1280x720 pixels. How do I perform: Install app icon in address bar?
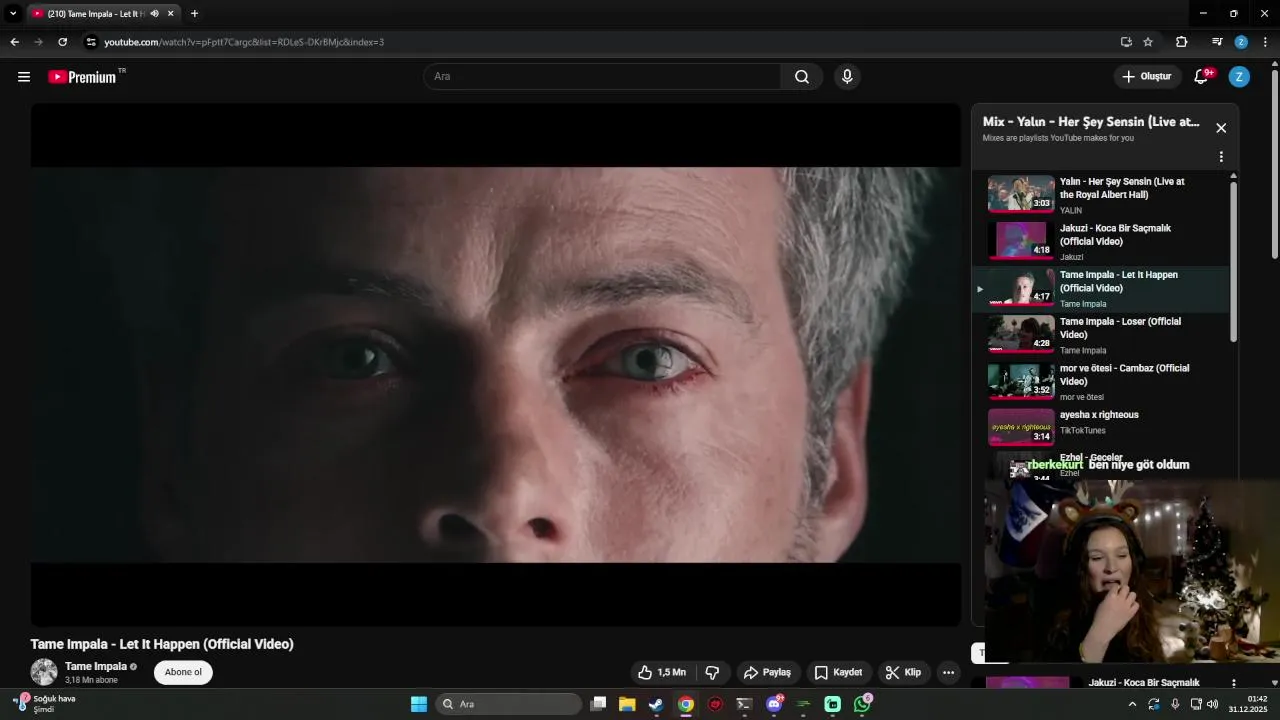(x=1126, y=42)
